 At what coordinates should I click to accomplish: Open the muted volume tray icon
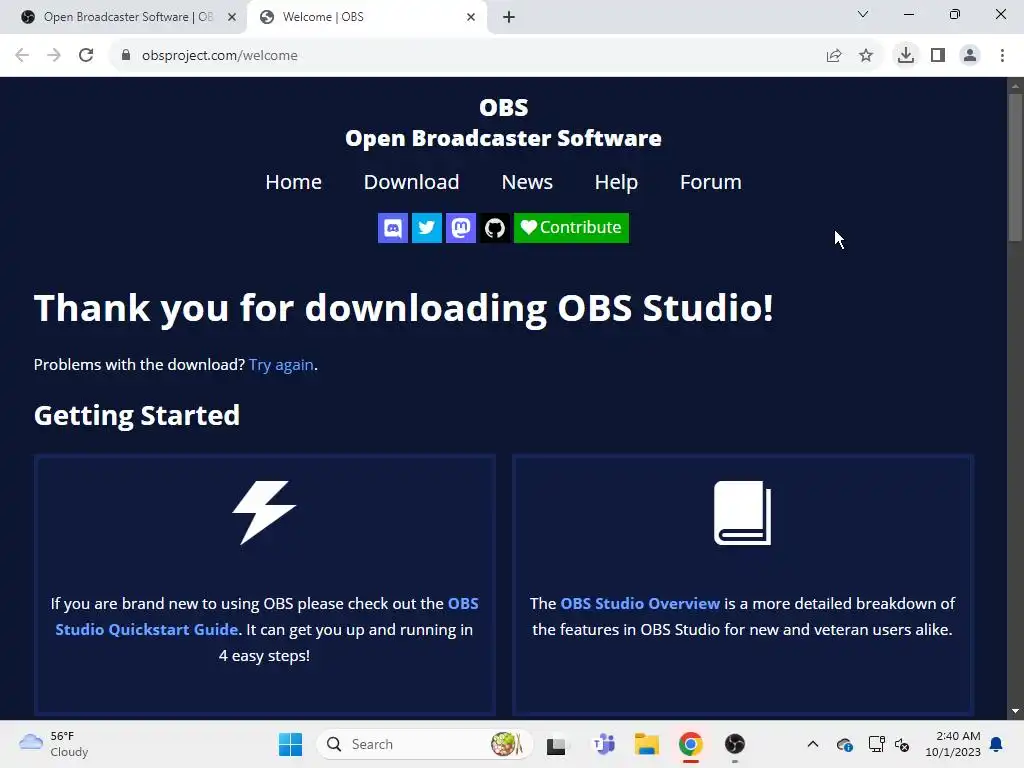(902, 744)
